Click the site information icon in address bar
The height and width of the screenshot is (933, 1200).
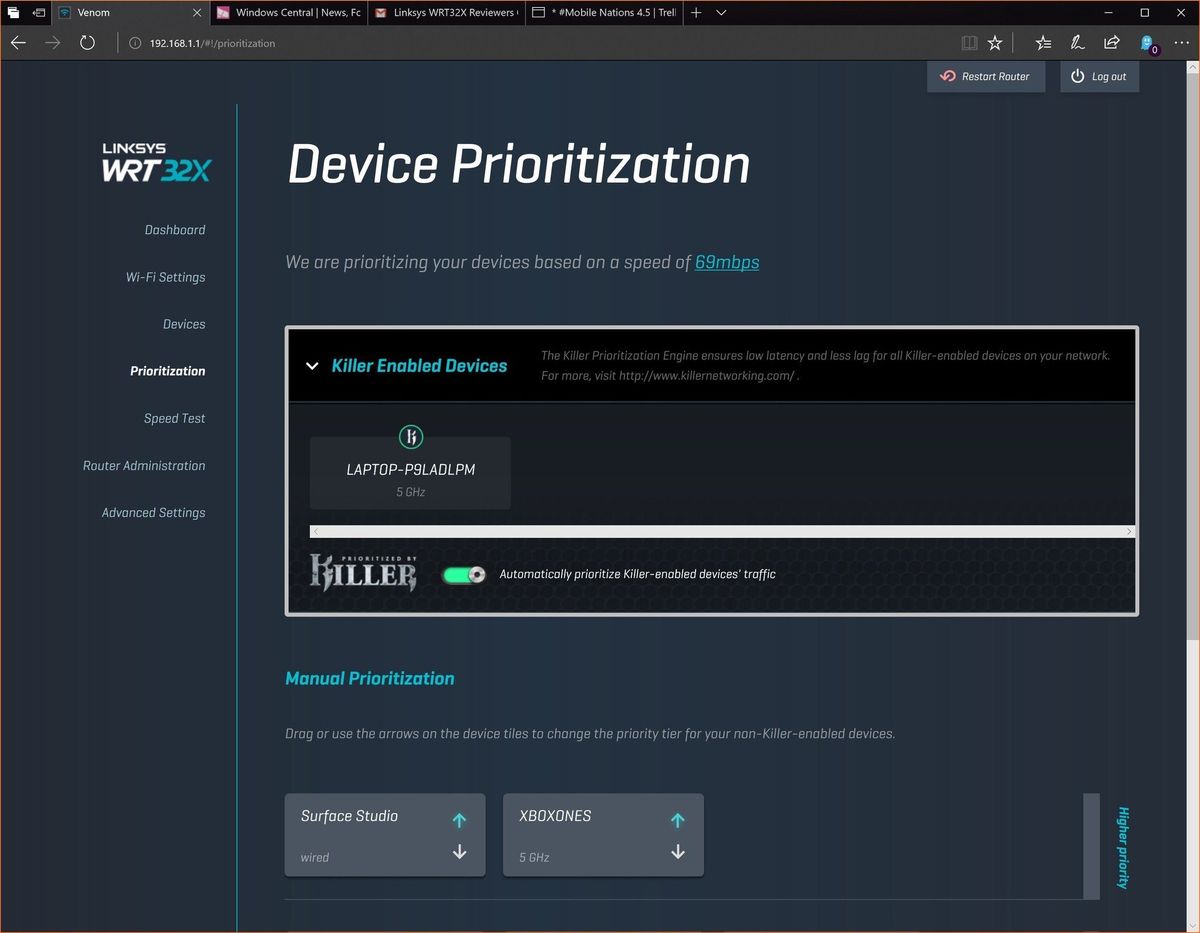point(136,43)
